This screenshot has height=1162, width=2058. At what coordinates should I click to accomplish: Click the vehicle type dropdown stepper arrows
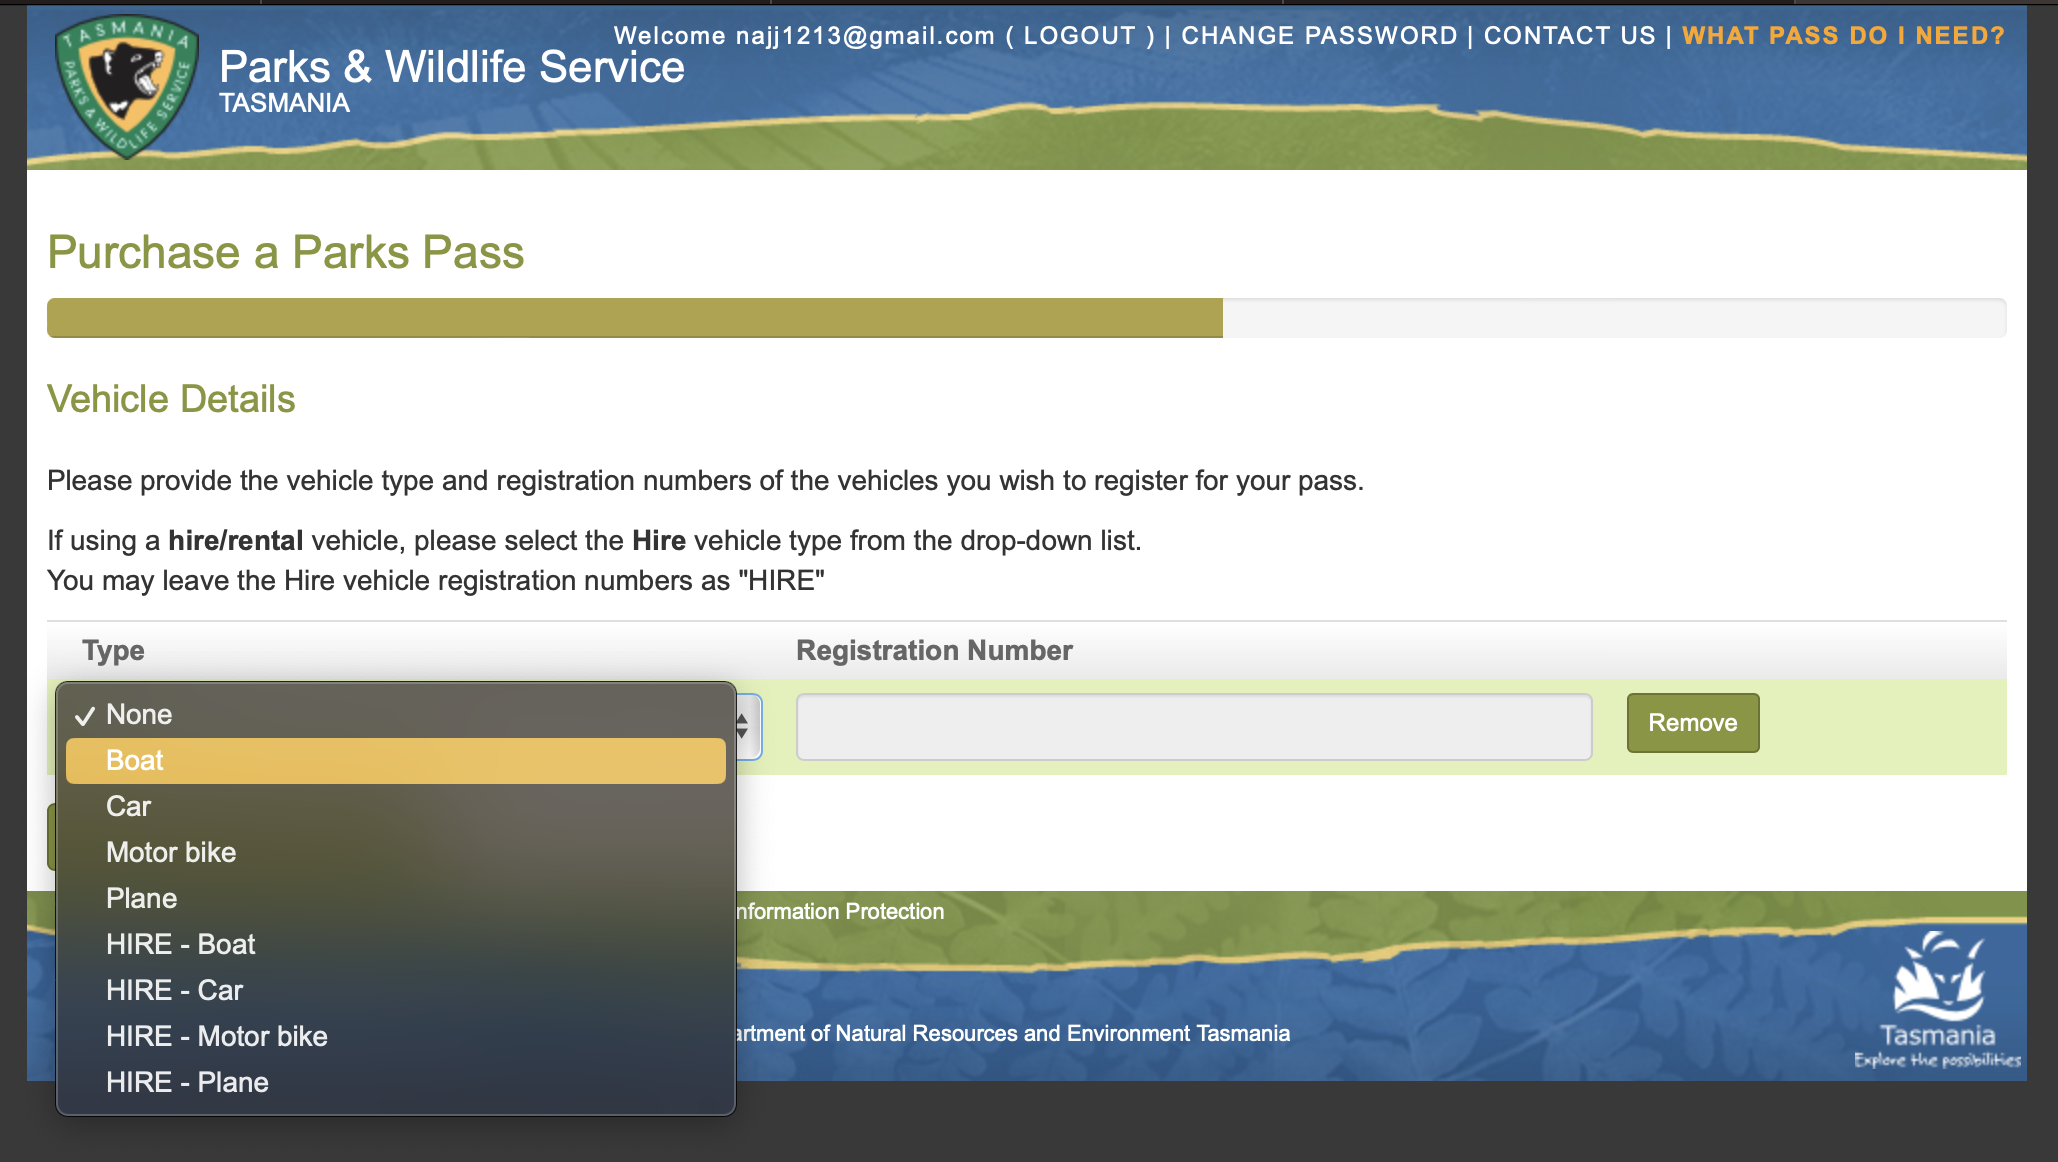point(743,726)
